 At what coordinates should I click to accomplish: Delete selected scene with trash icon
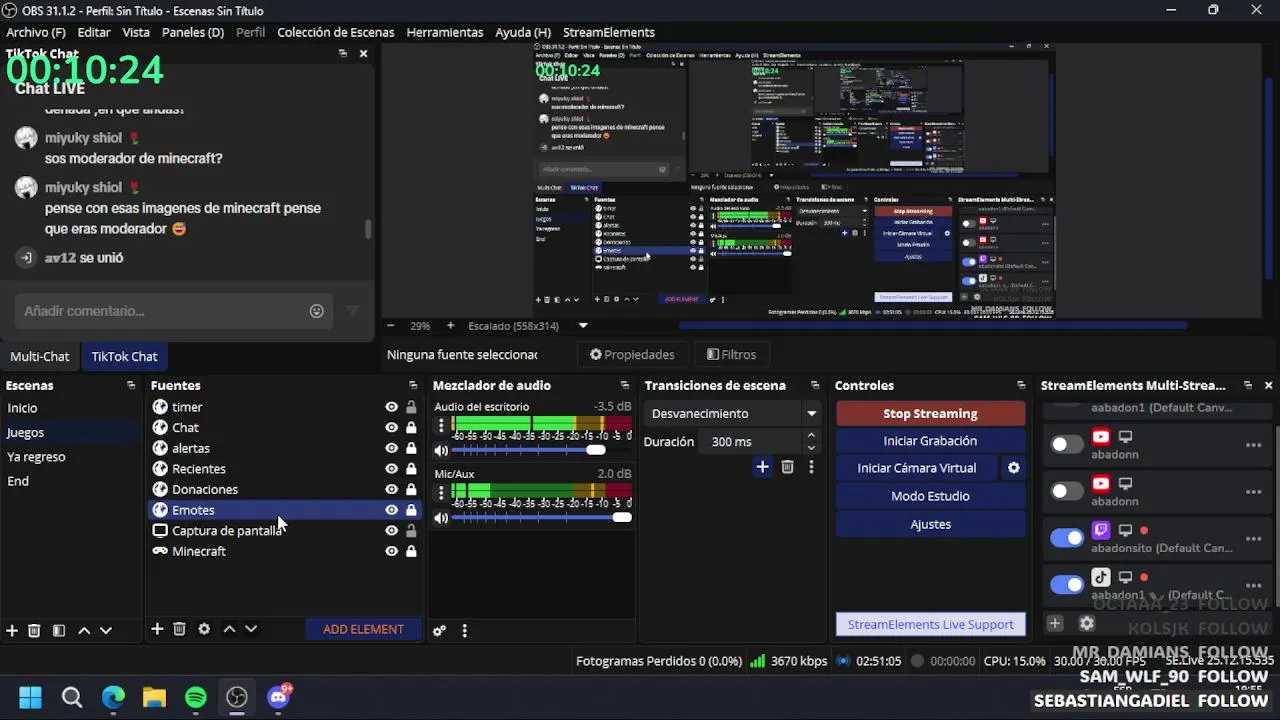[34, 630]
